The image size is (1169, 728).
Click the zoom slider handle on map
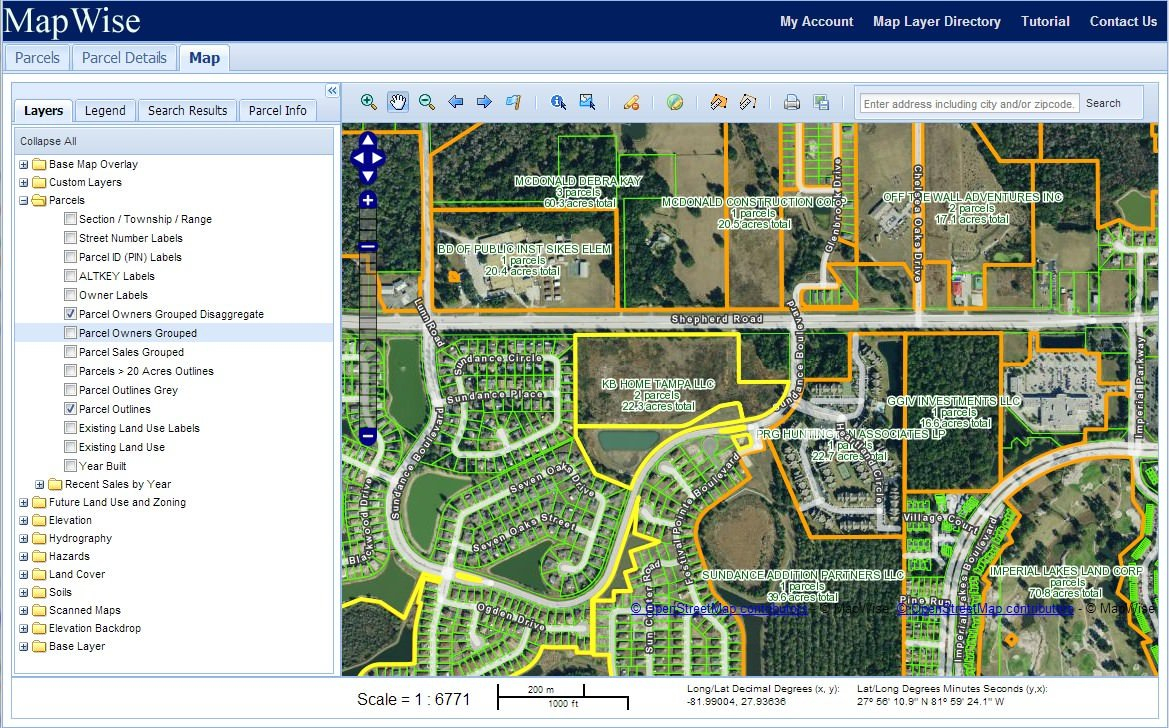click(x=368, y=247)
